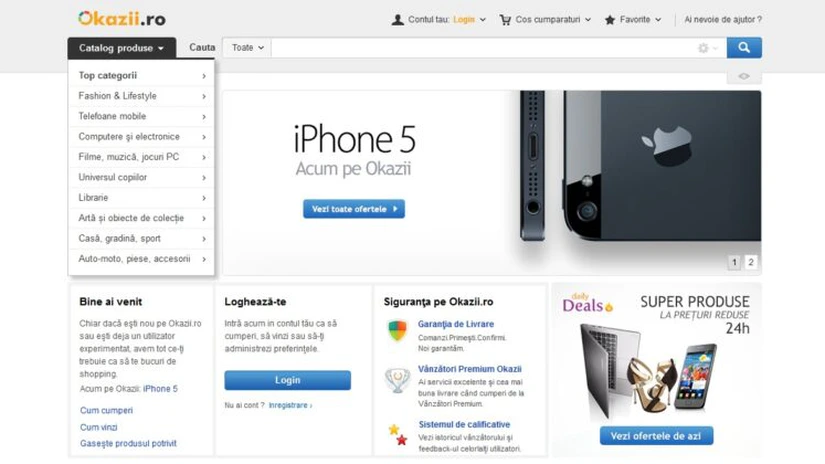This screenshot has width=825, height=464.
Task: Open the Toate category dropdown
Action: (247, 48)
